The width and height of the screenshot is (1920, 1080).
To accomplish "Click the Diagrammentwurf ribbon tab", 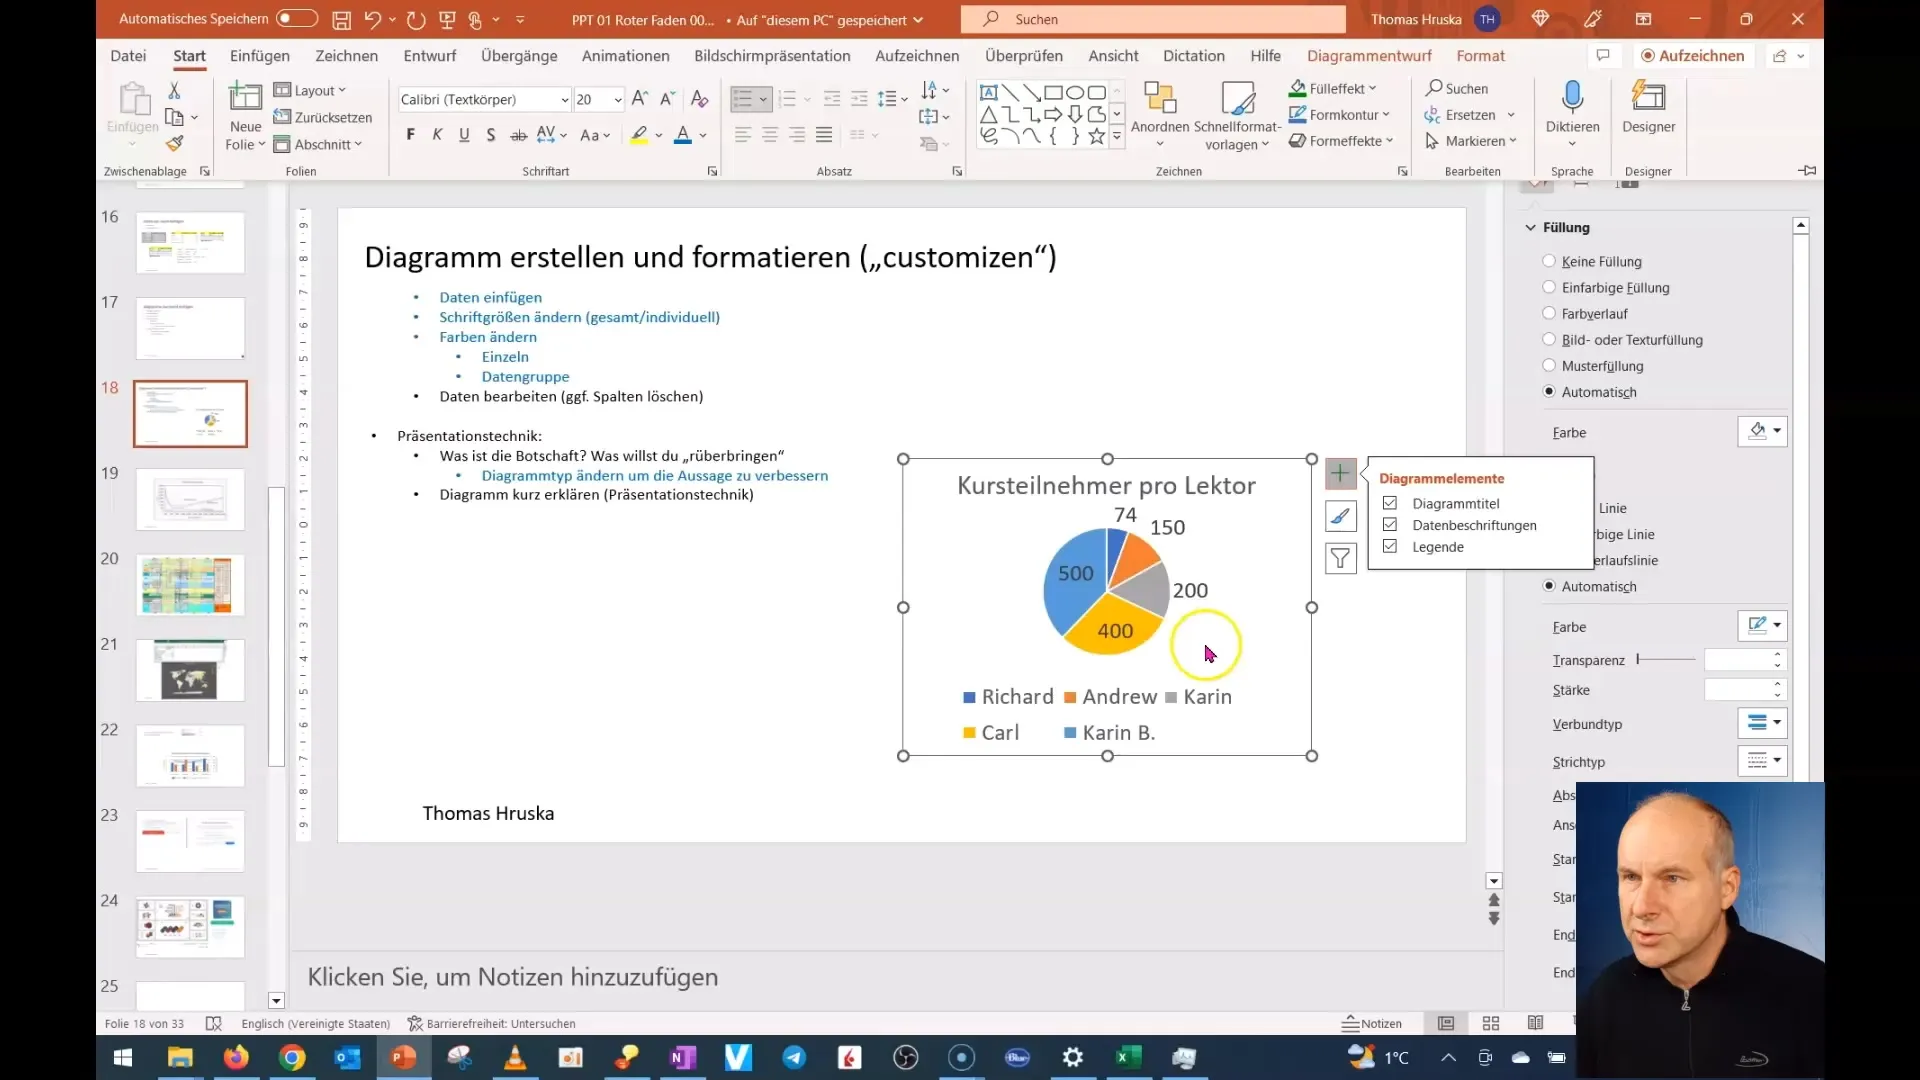I will pyautogui.click(x=1371, y=55).
